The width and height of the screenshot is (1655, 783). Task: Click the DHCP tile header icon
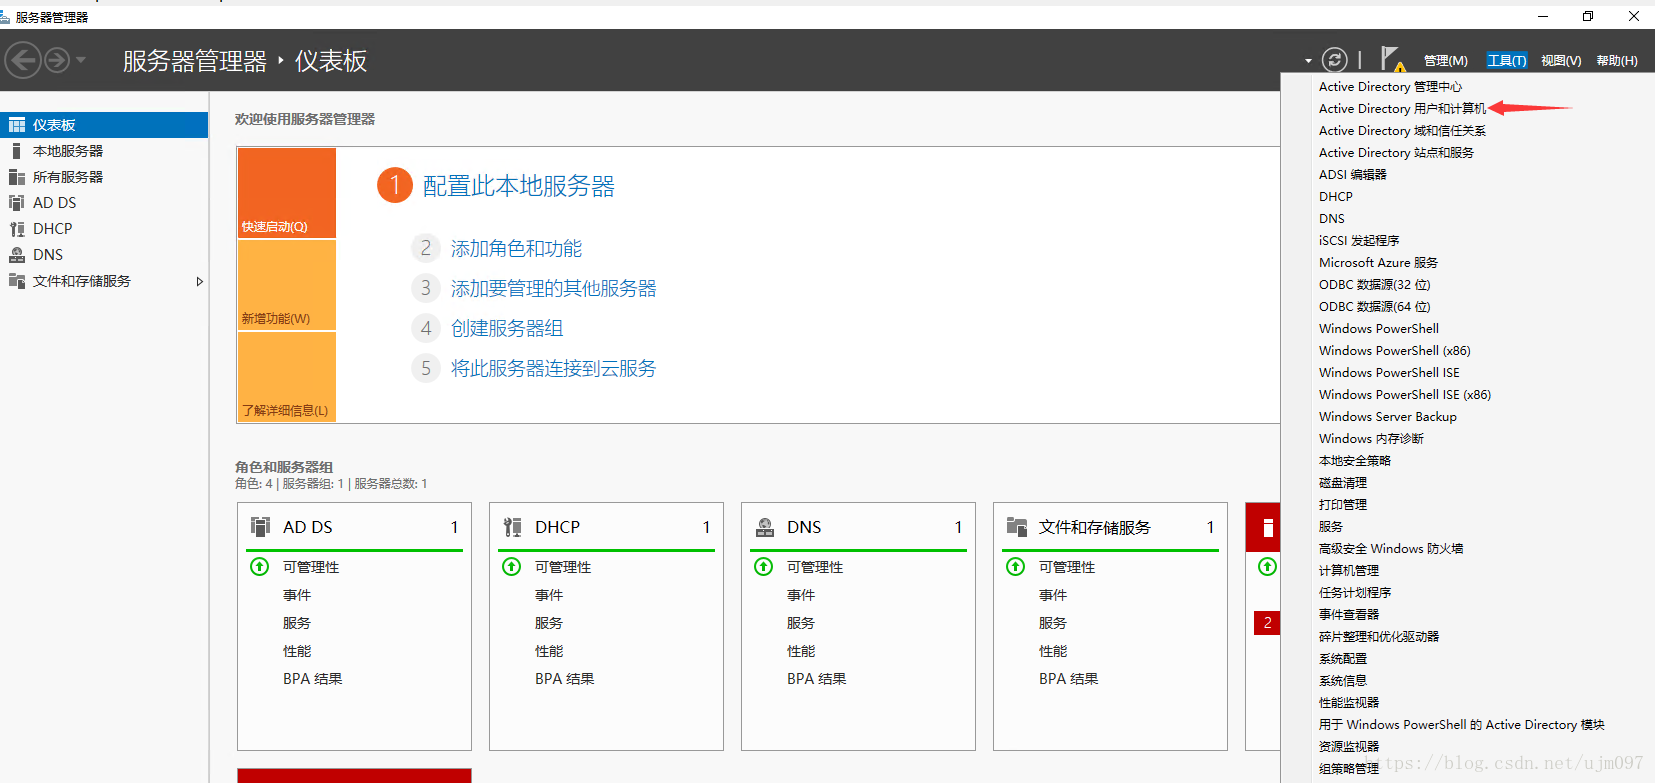point(513,527)
